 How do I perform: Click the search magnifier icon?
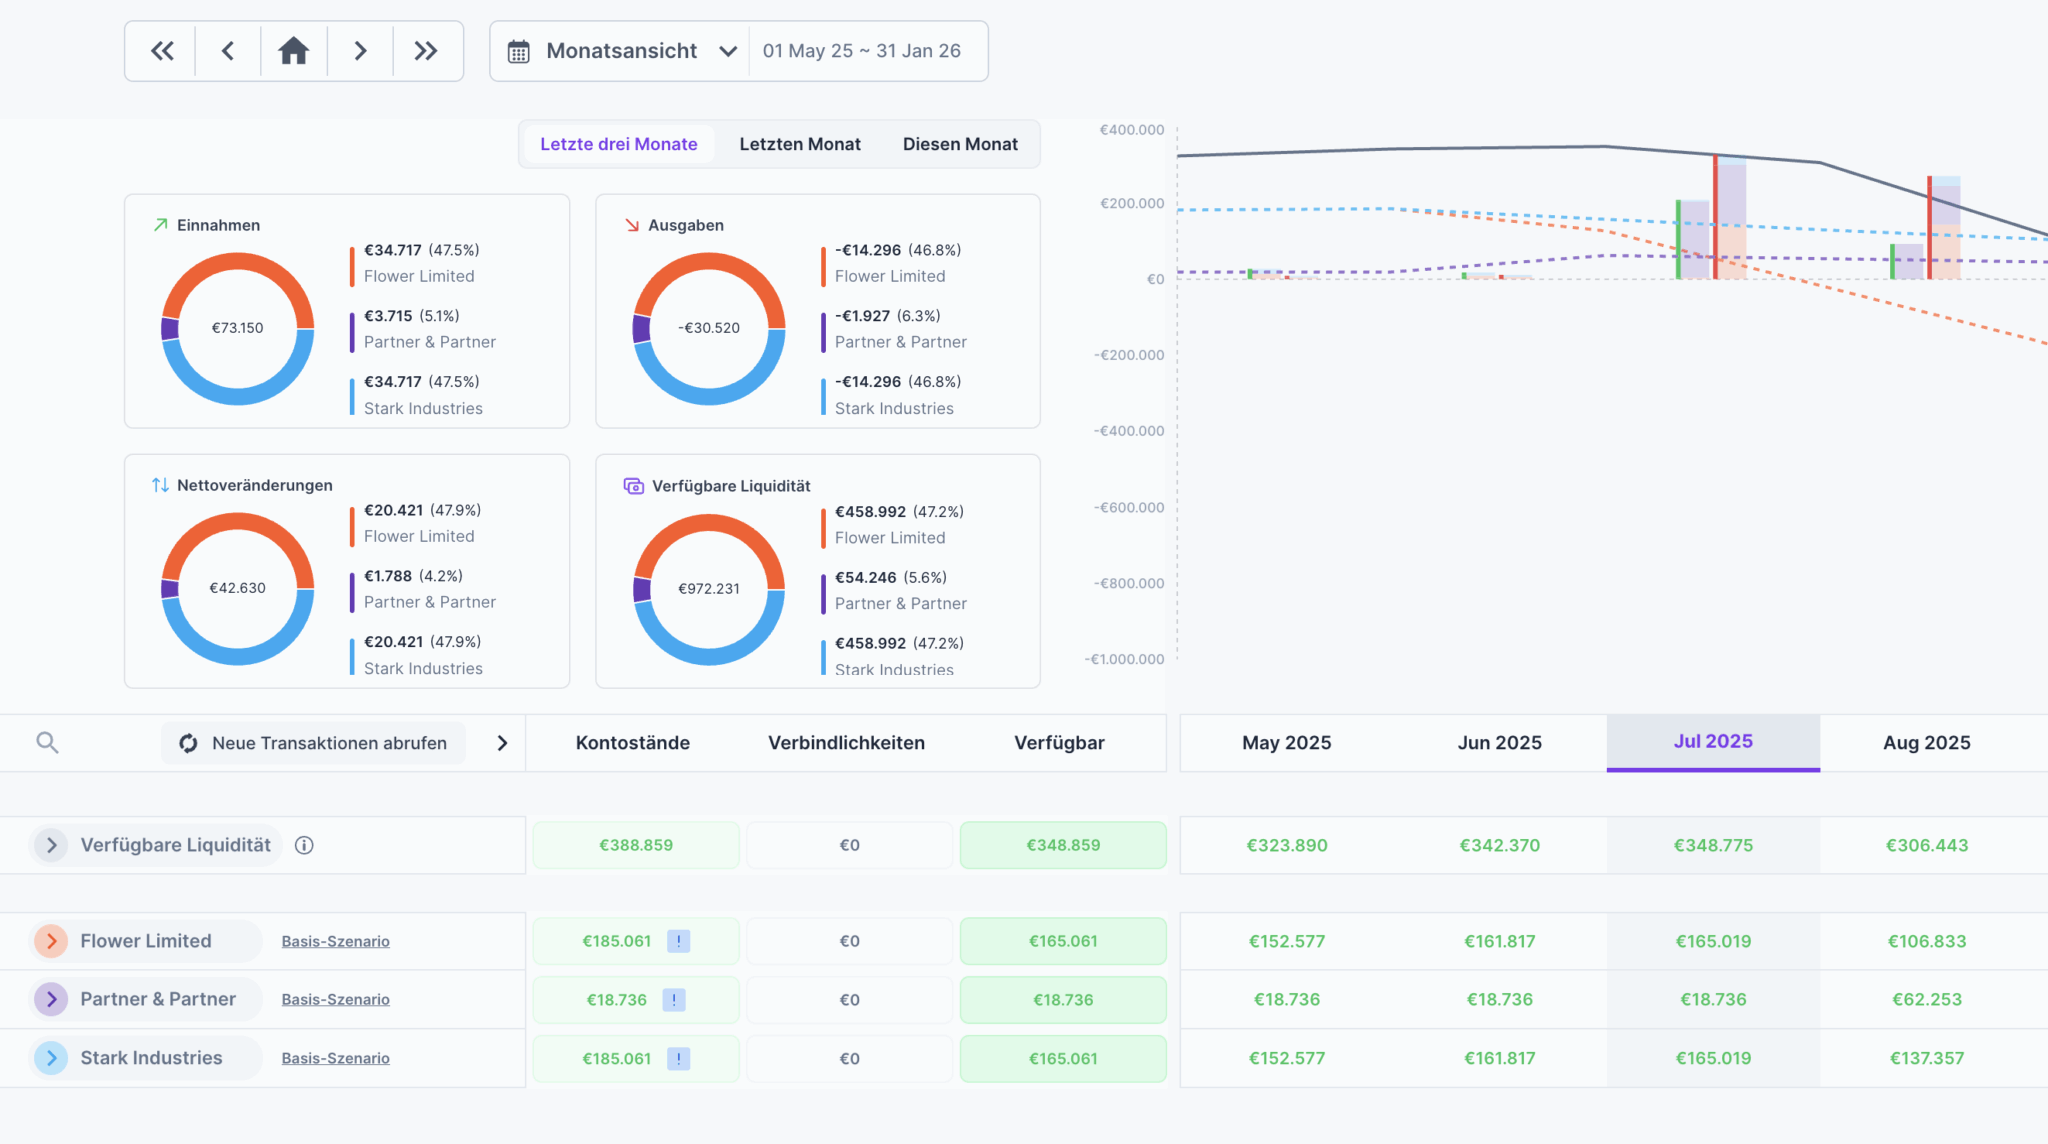click(47, 743)
